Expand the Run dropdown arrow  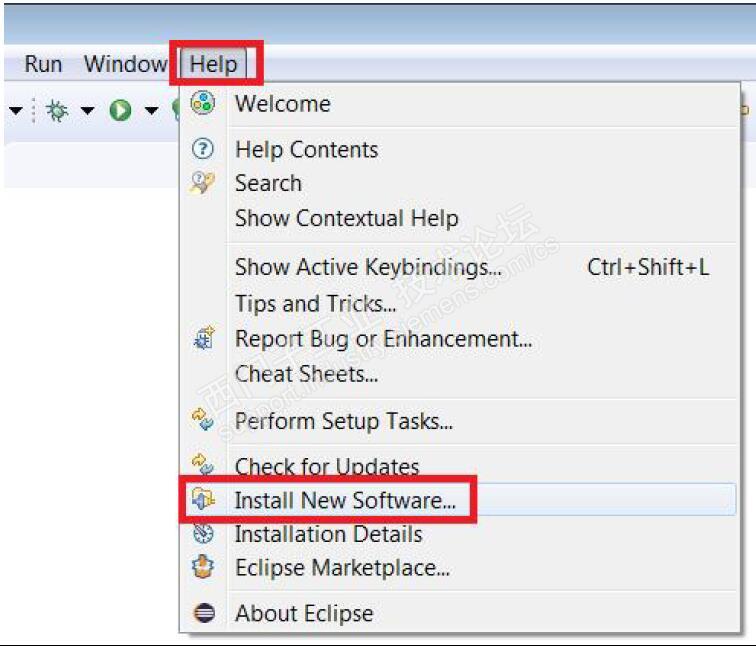click(x=151, y=111)
